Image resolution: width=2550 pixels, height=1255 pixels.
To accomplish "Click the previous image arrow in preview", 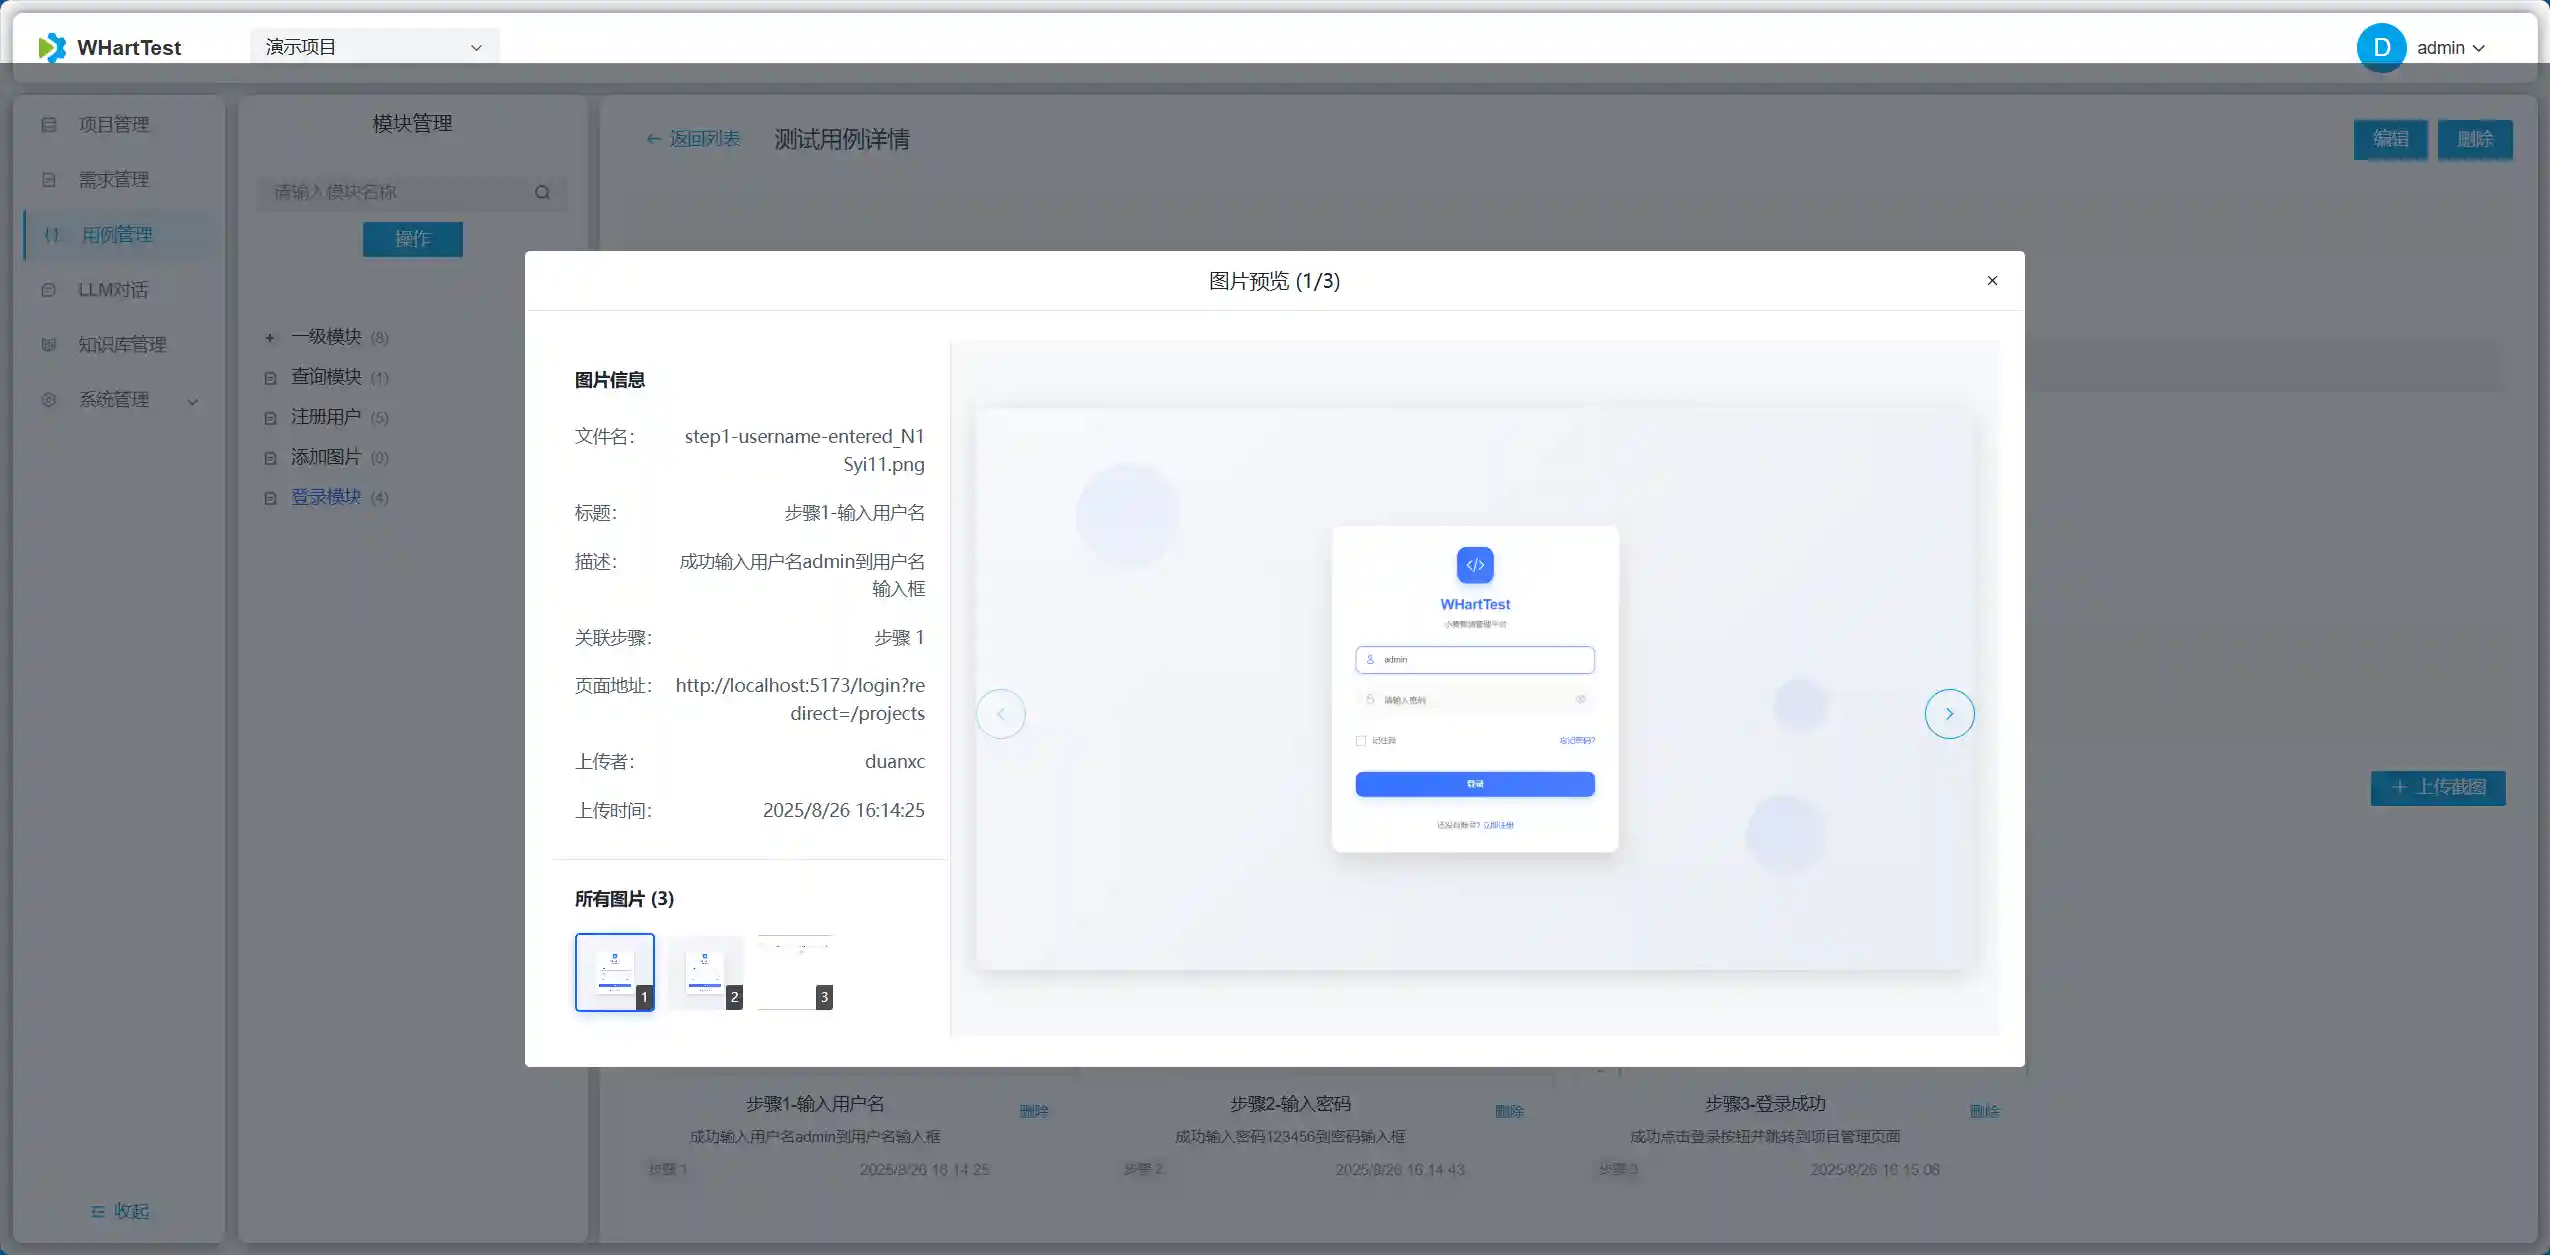I will coord(1001,714).
